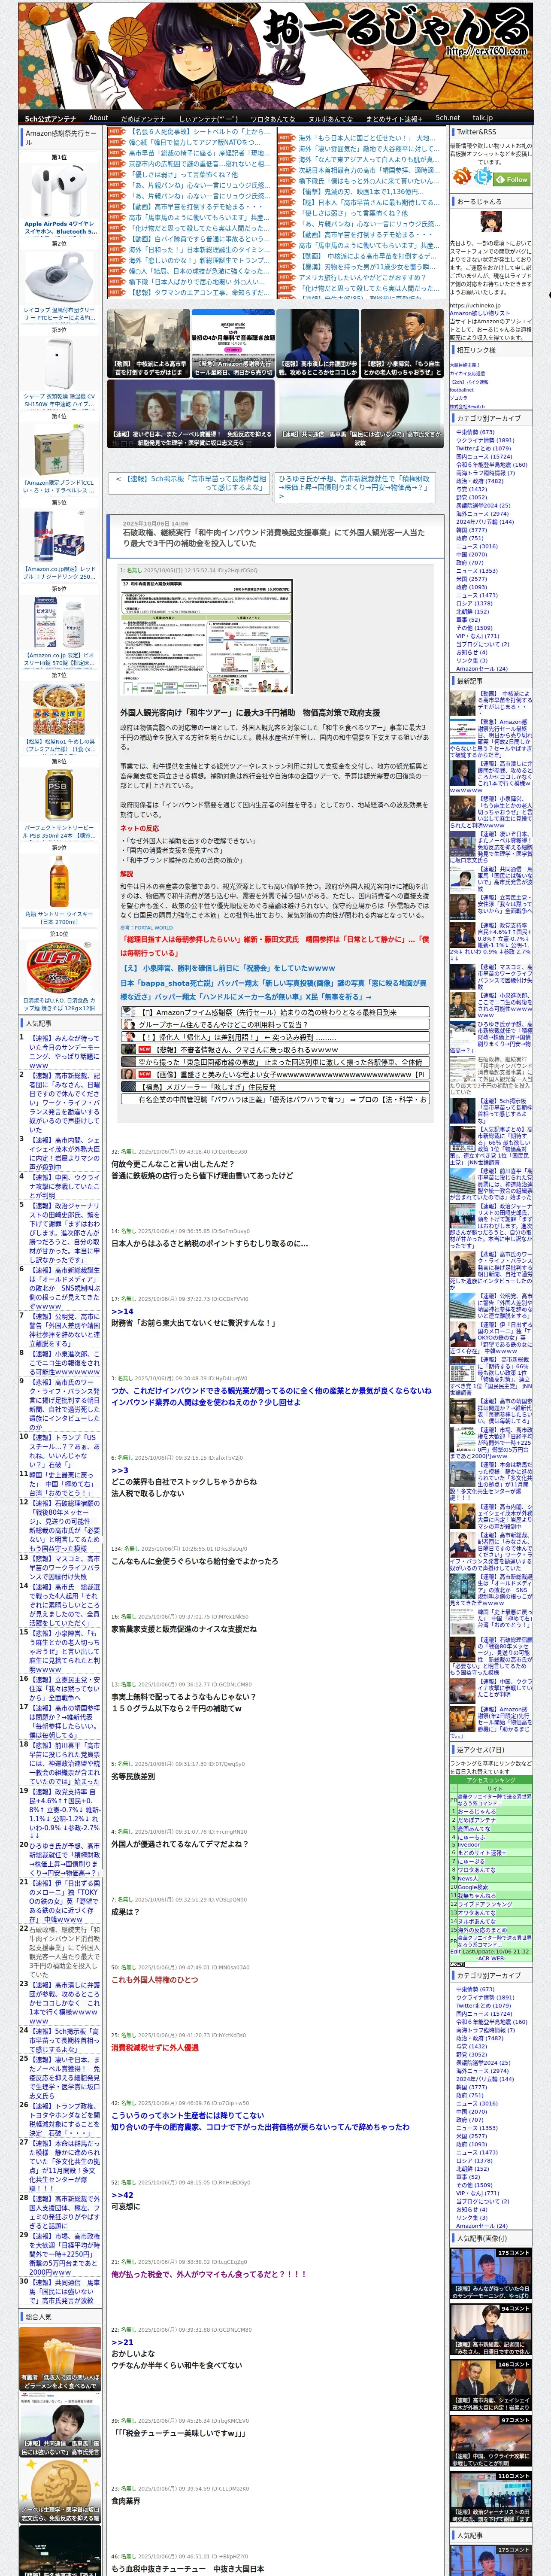Screen dimensions: 551x2576
Task: Open thumbnail card 【動画】中核派による高市早苗を打倒するデモ
Action: (148, 343)
